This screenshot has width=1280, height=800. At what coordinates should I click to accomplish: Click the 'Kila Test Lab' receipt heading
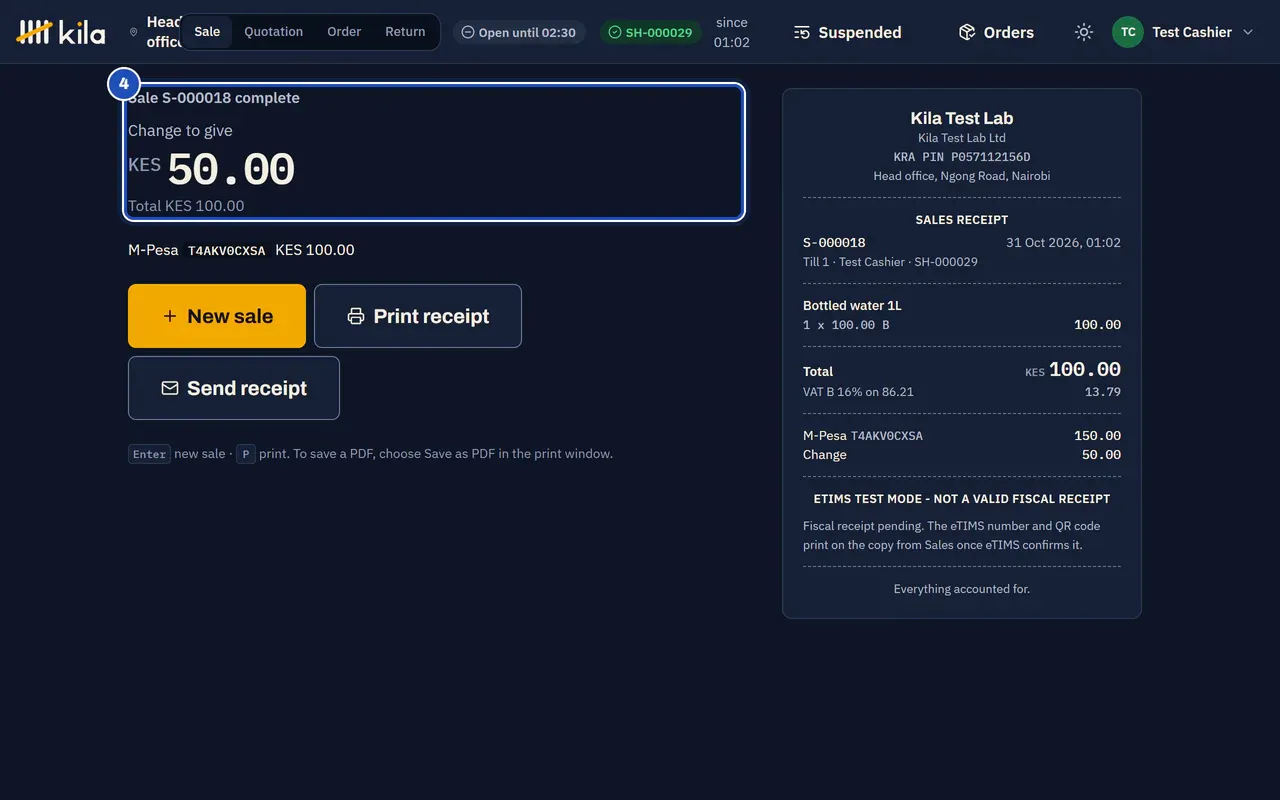click(x=962, y=118)
